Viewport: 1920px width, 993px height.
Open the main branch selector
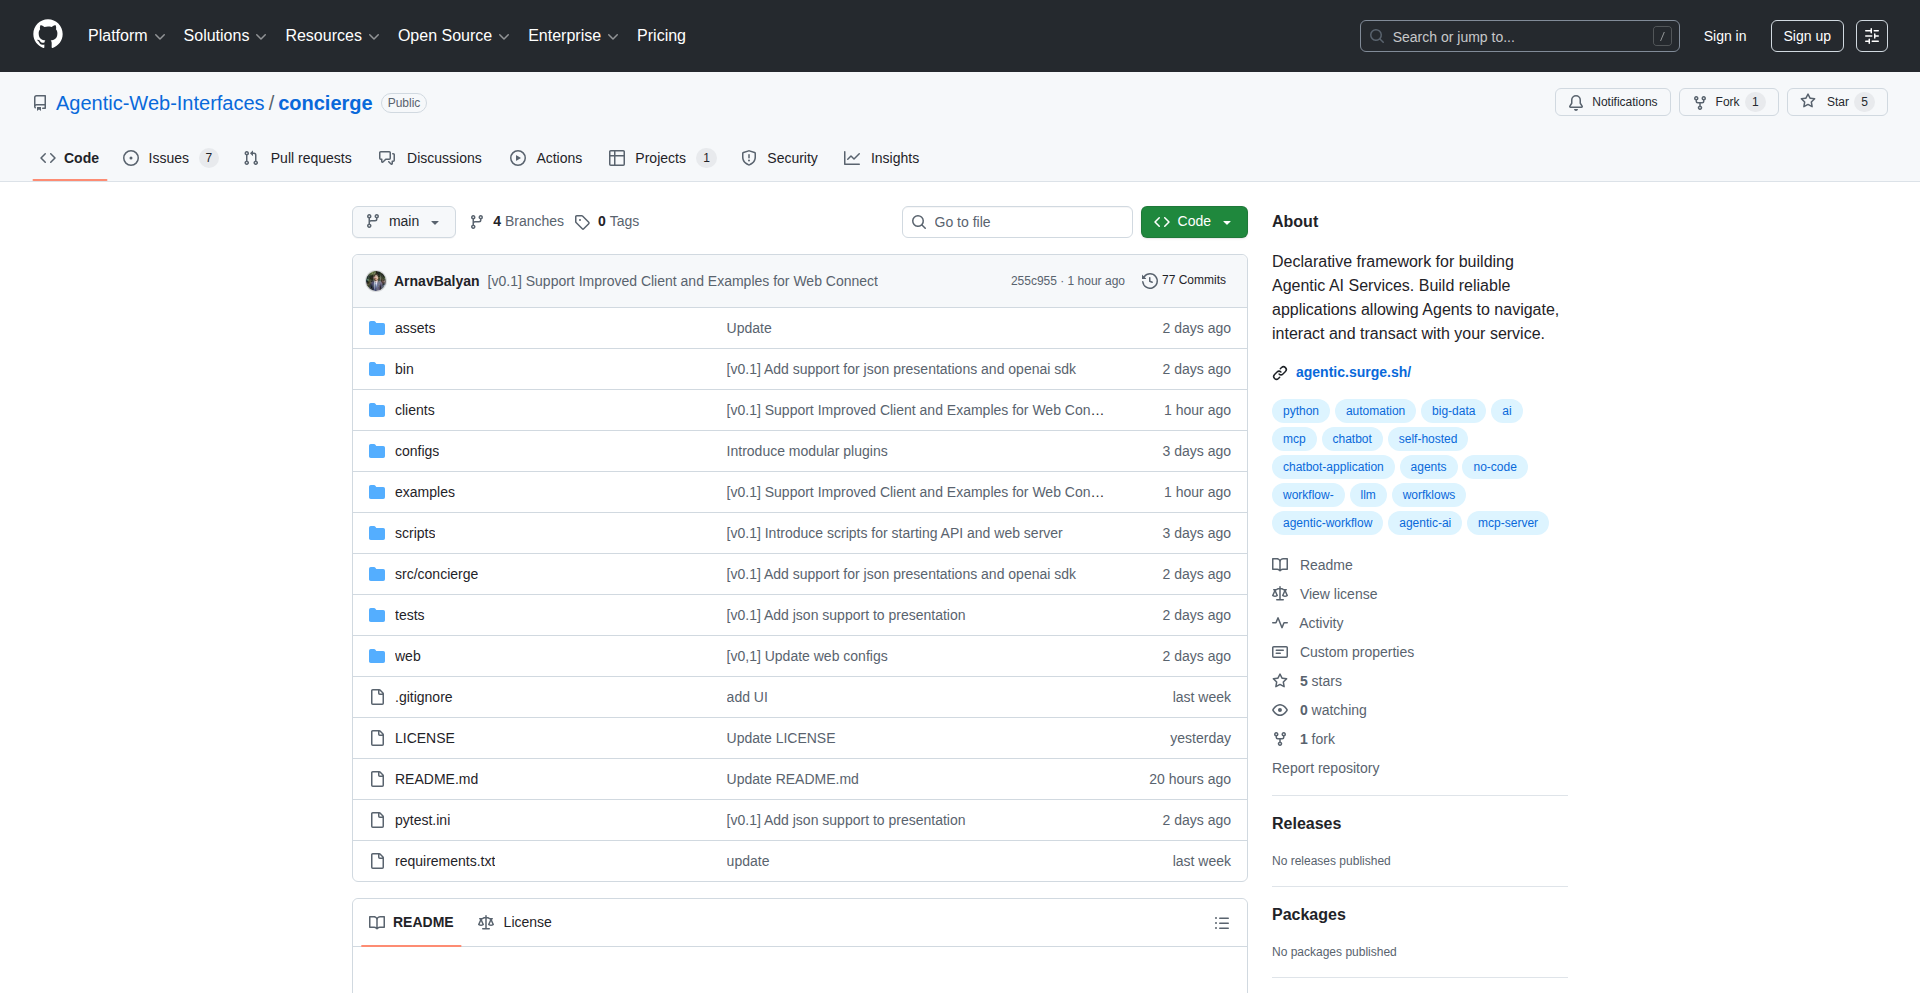(403, 221)
